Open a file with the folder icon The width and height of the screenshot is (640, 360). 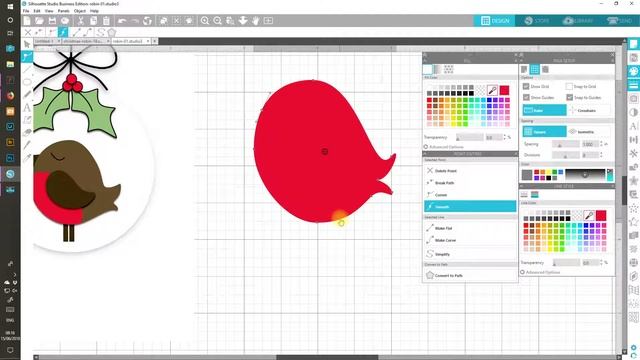[39, 20]
